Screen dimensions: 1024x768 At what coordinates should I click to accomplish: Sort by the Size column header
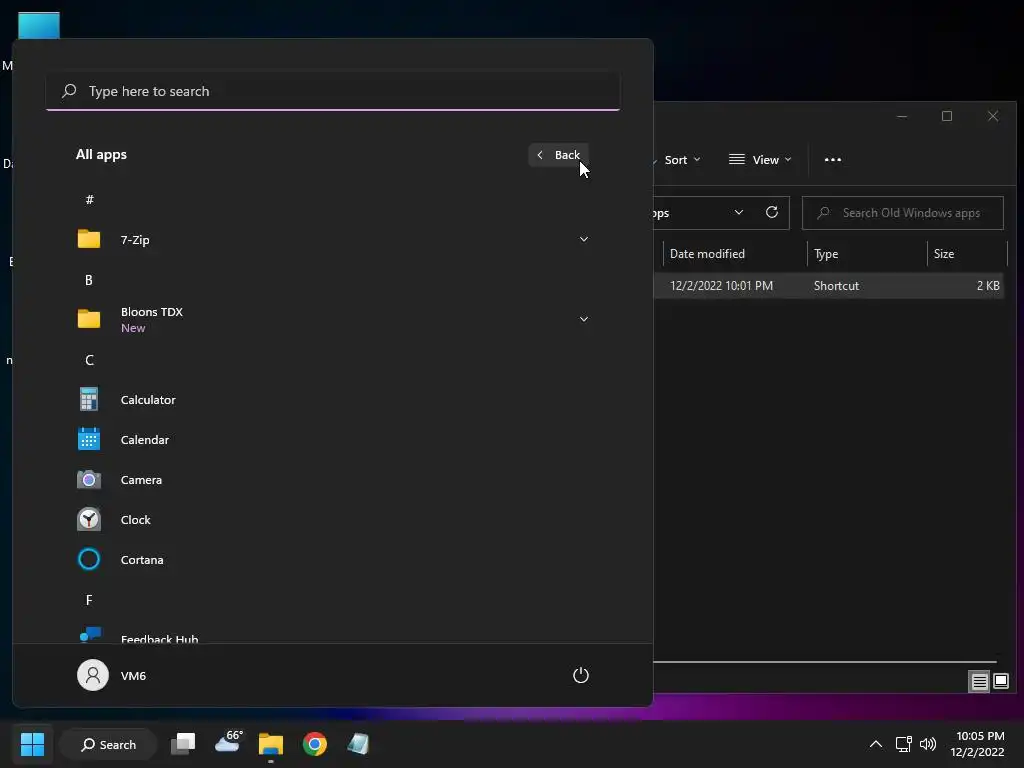968,253
